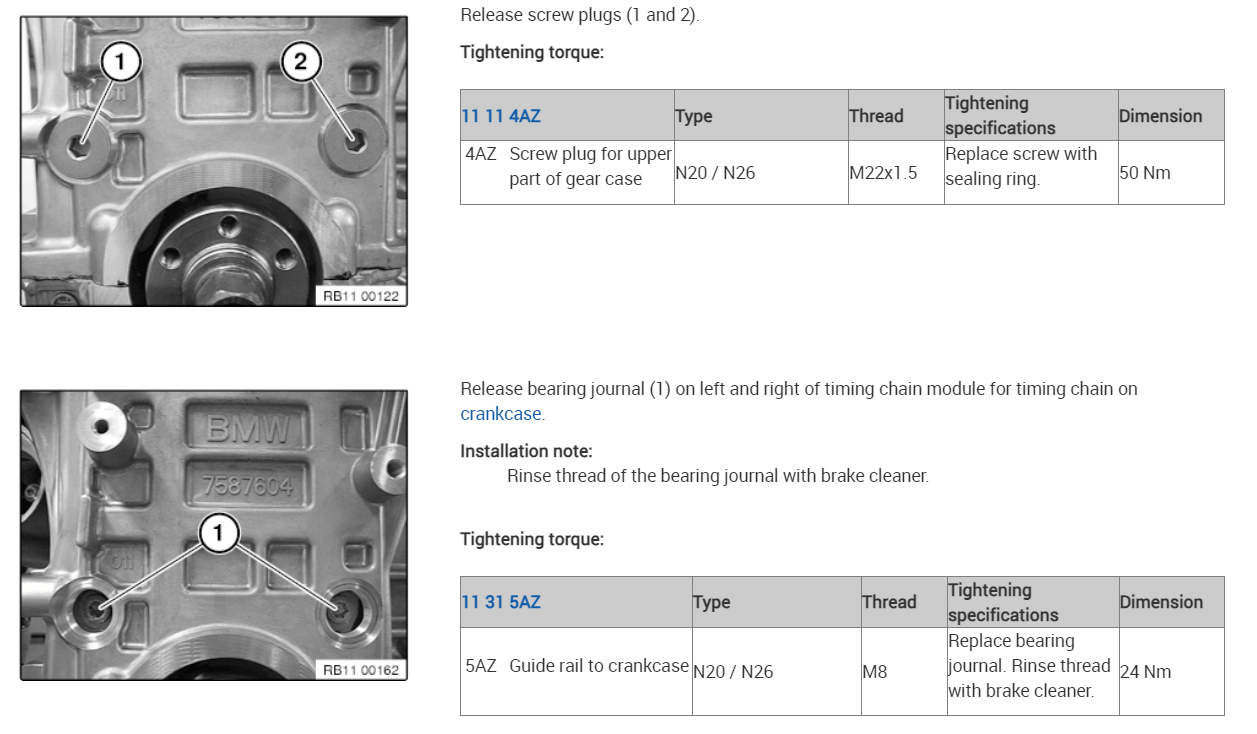Click the embossed BMW logo in photo

pos(247,429)
